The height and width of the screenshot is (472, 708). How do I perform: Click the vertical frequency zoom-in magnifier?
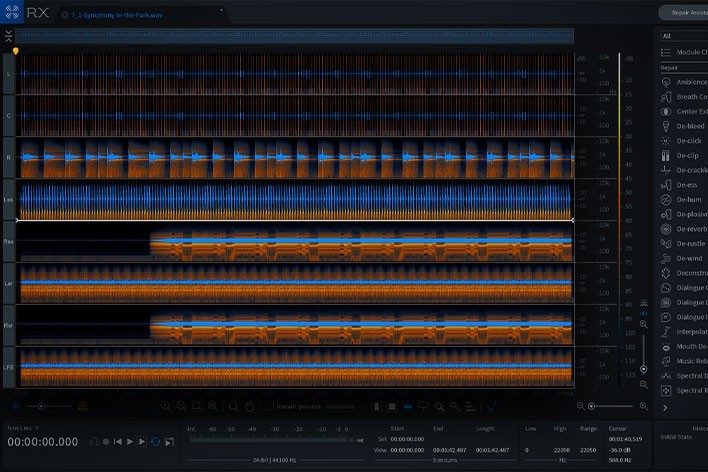click(643, 324)
